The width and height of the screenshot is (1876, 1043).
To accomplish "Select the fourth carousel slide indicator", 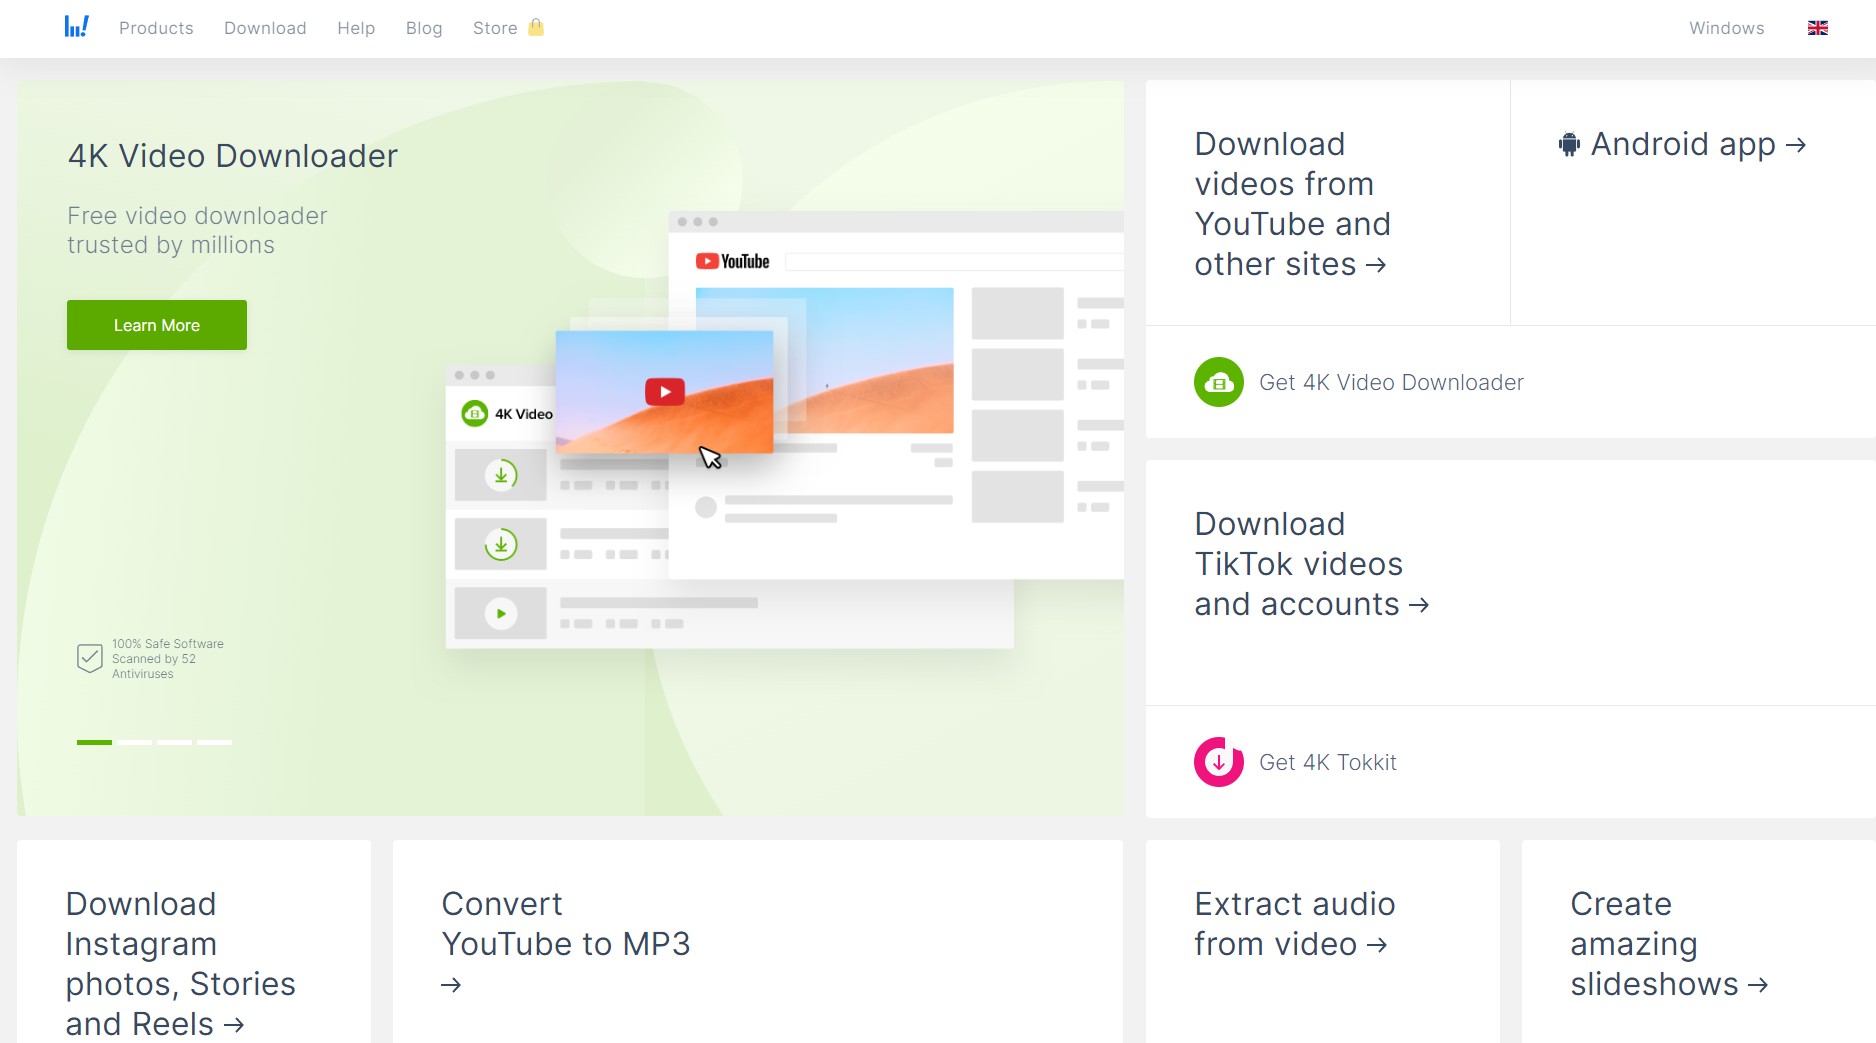I will 214,742.
